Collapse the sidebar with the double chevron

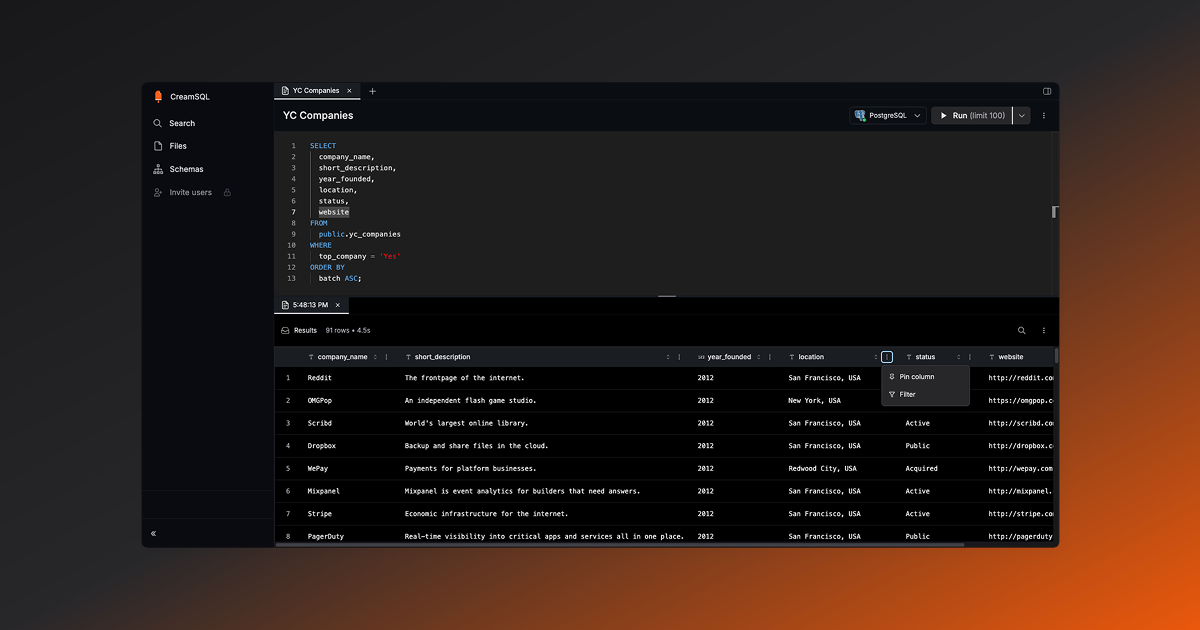[153, 534]
